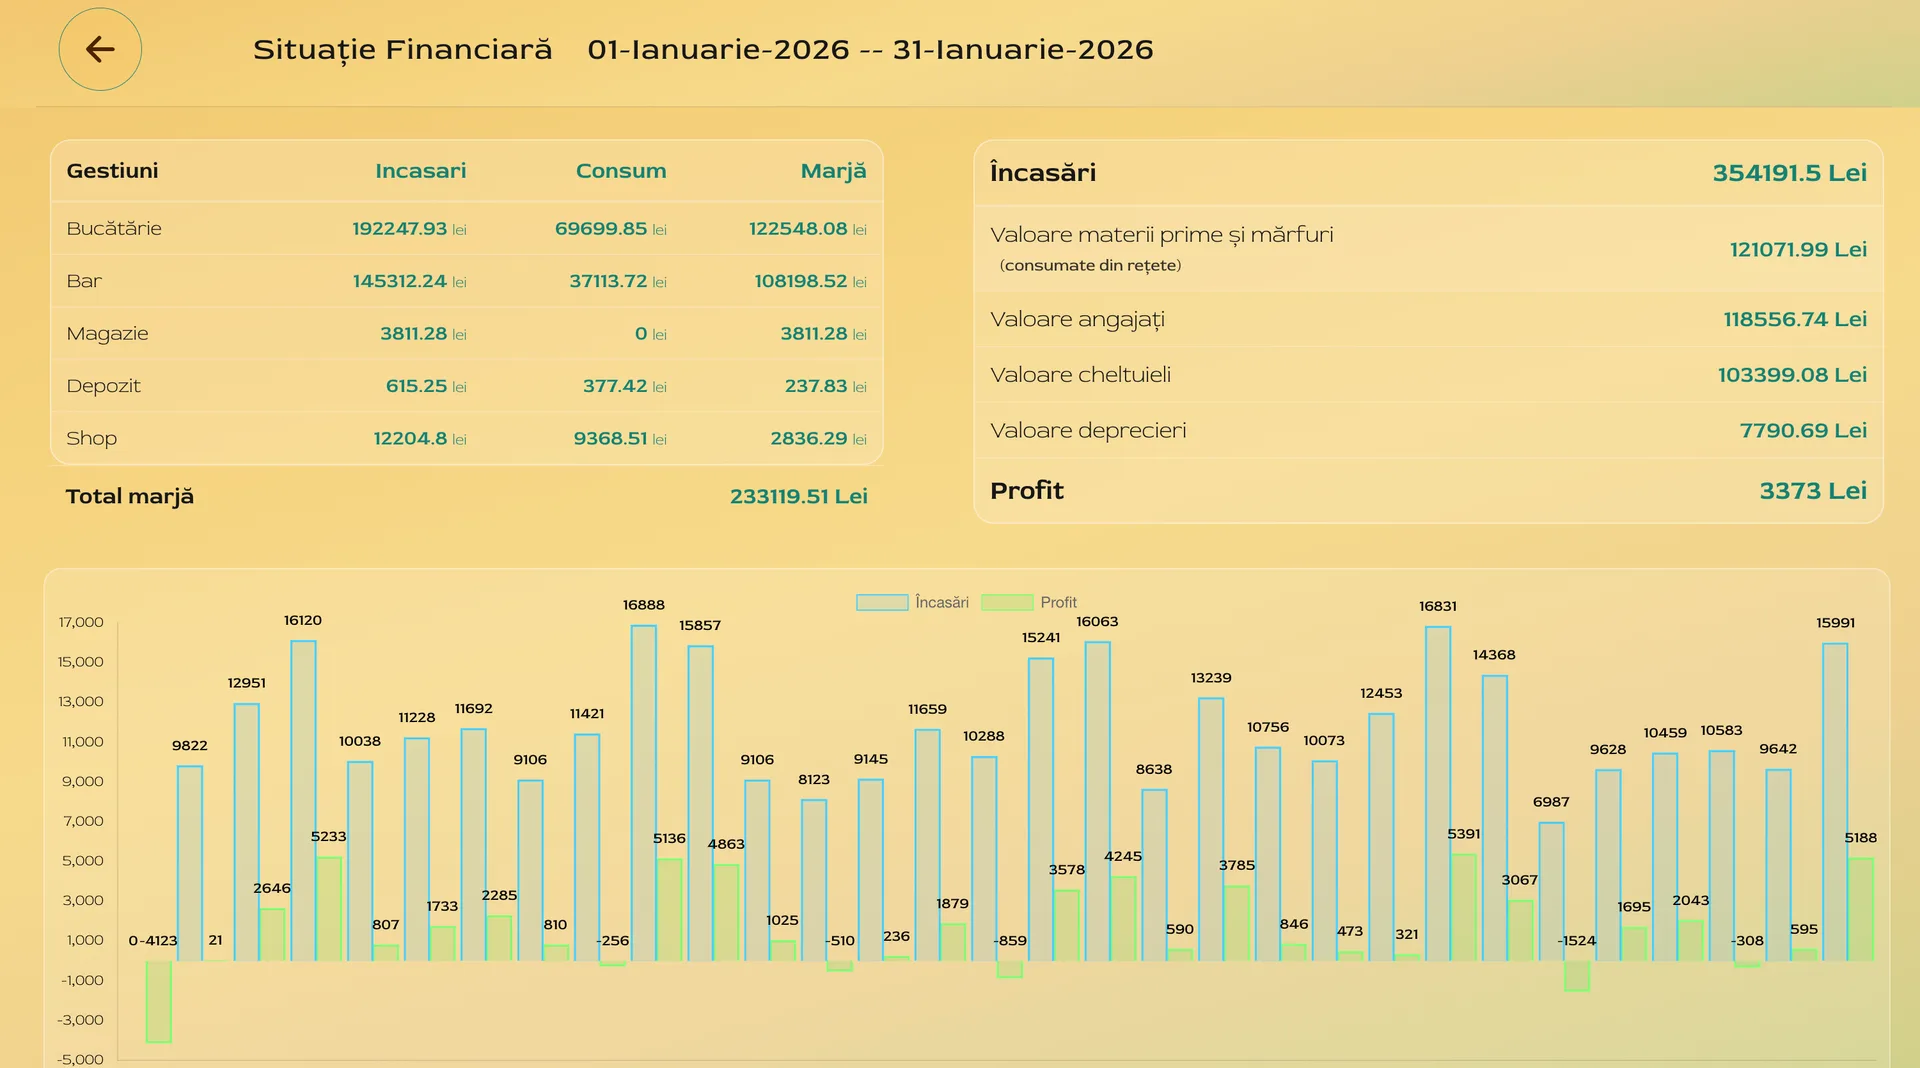Image resolution: width=1920 pixels, height=1068 pixels.
Task: Click the Valoare angajați row
Action: pos(1400,319)
